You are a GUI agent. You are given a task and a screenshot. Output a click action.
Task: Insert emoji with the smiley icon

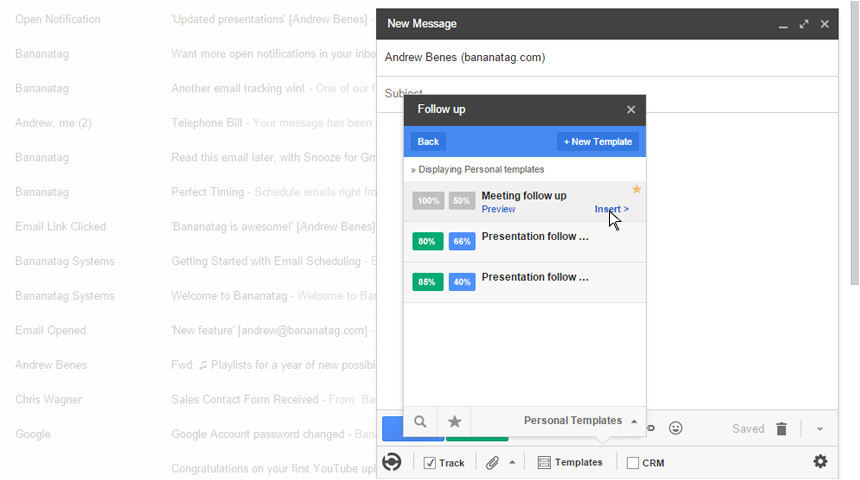676,428
